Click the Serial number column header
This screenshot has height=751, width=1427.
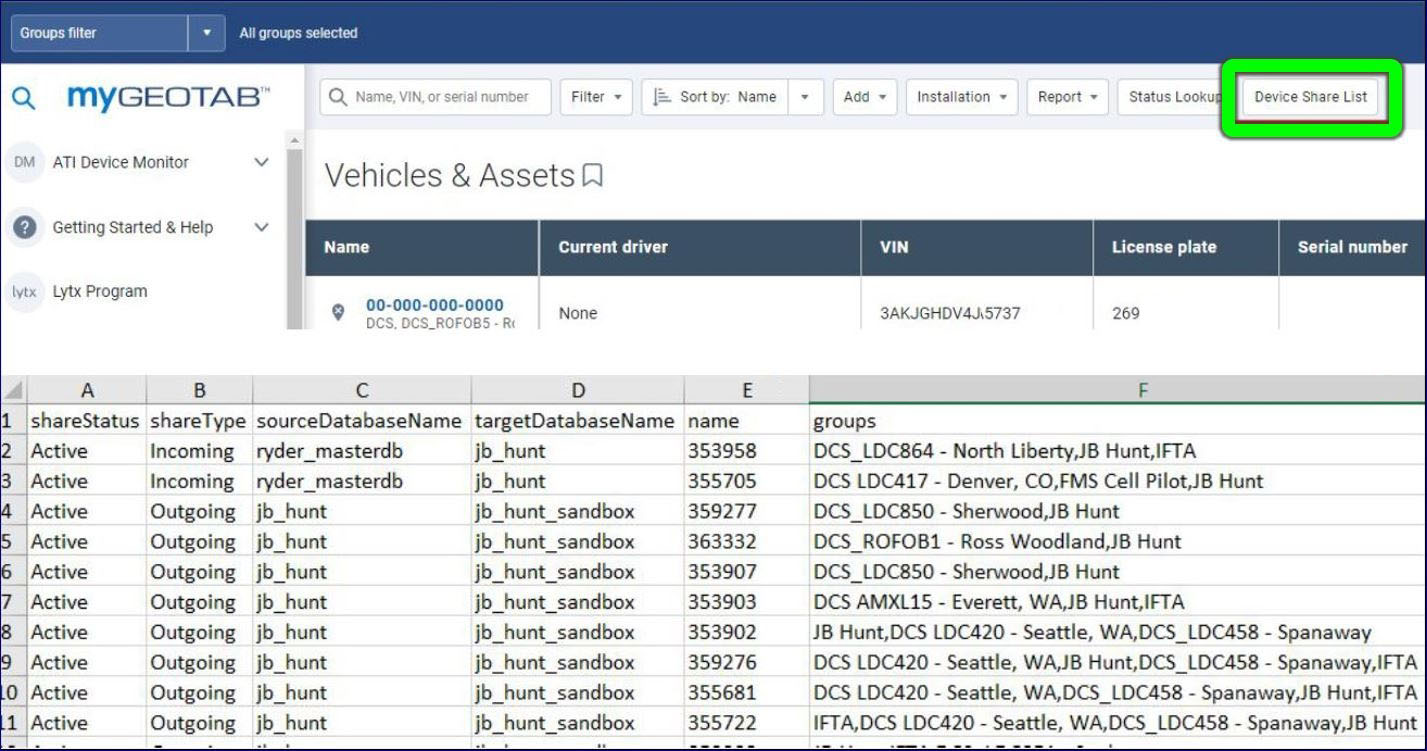[x=1352, y=247]
